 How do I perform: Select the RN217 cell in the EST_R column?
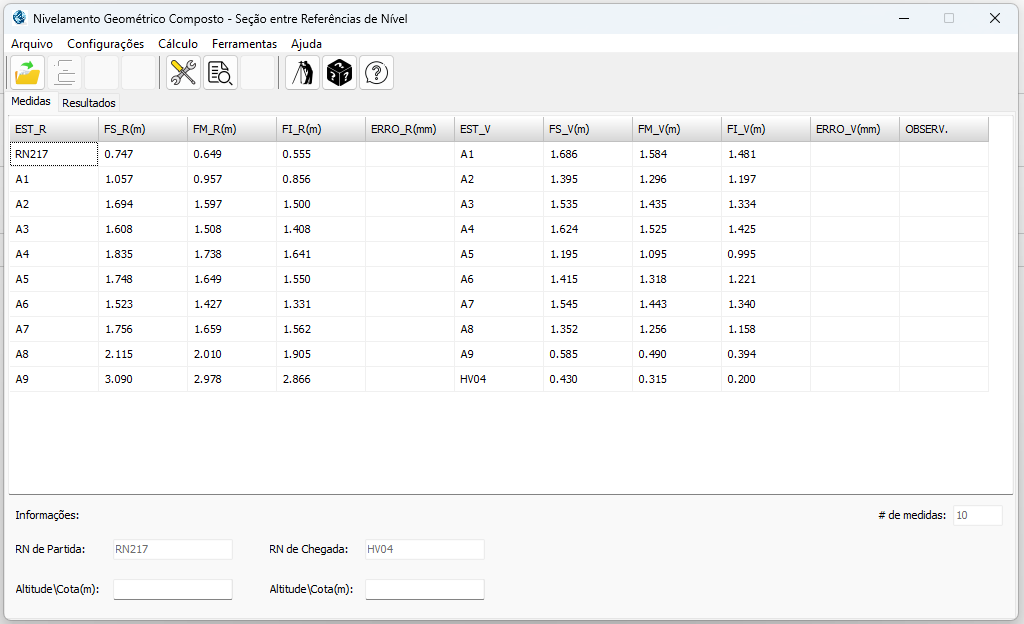click(x=54, y=154)
